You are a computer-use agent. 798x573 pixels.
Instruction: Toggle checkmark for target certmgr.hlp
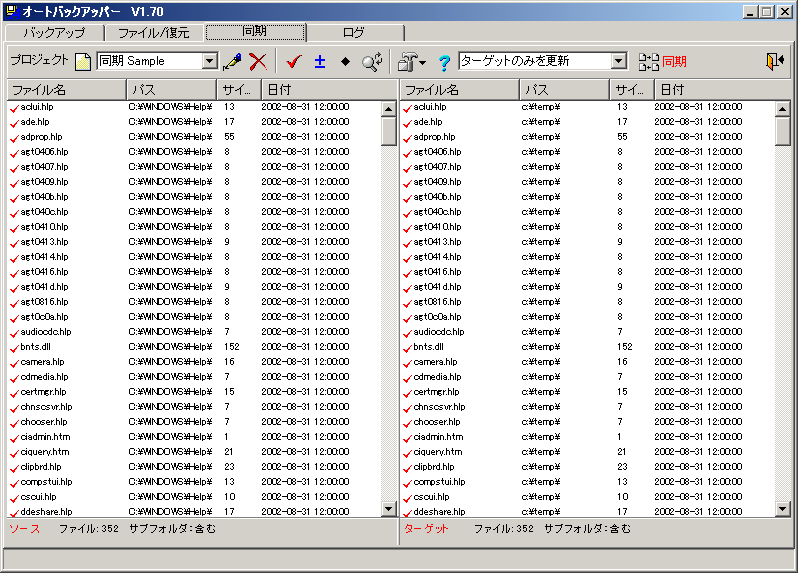coord(407,393)
